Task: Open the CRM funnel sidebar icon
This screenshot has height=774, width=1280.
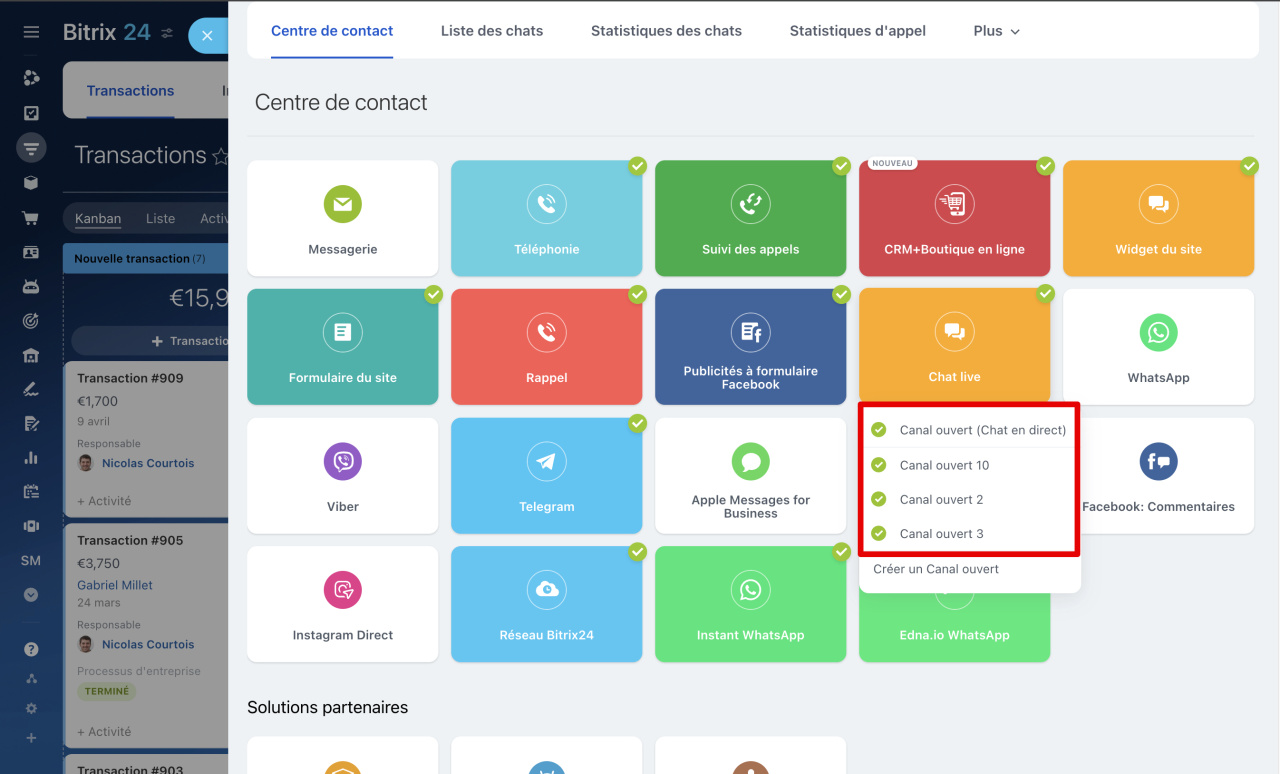Action: pos(31,148)
